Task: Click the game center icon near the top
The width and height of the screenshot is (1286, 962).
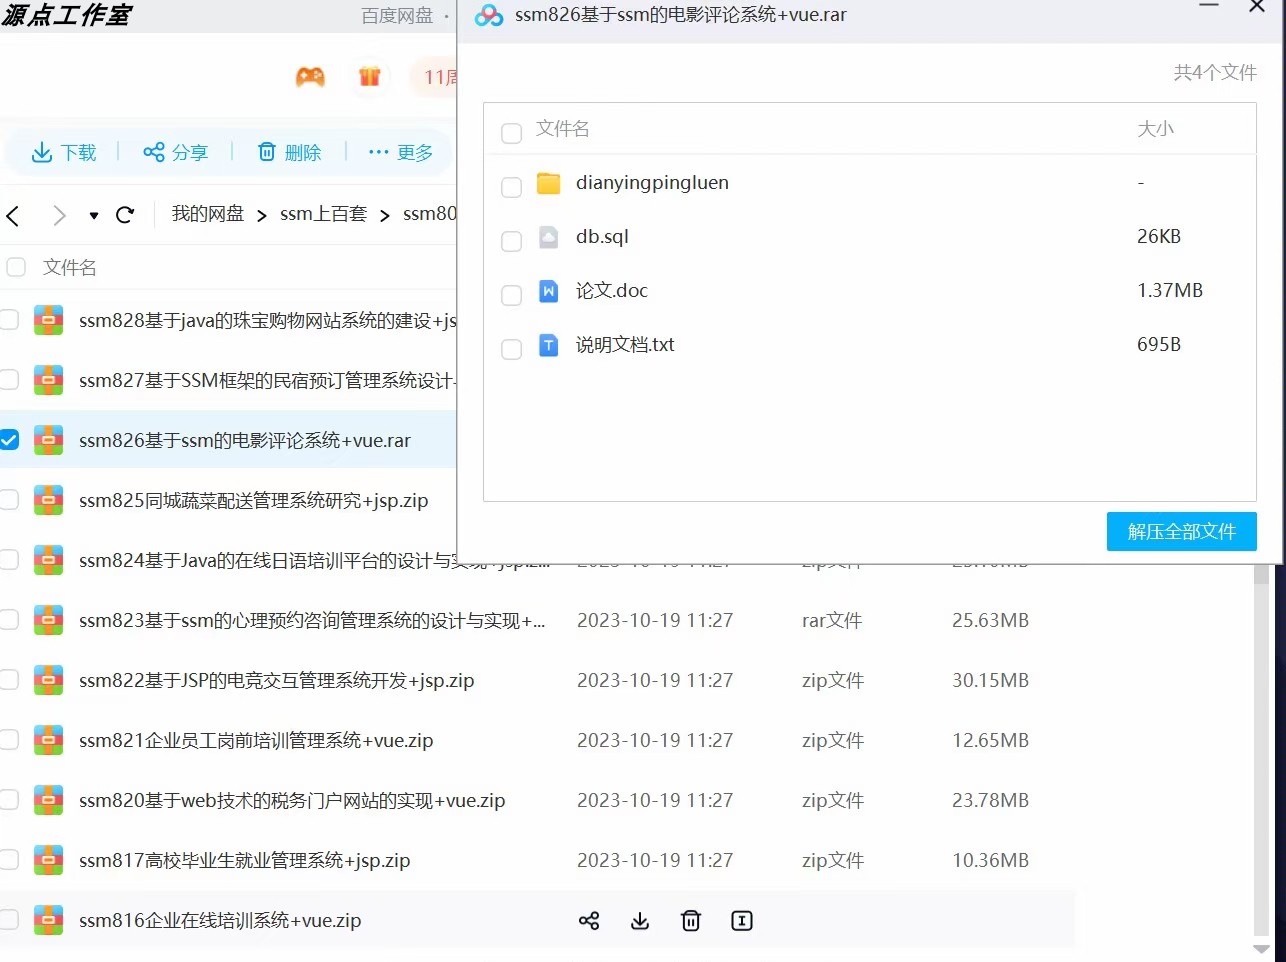Action: coord(310,76)
